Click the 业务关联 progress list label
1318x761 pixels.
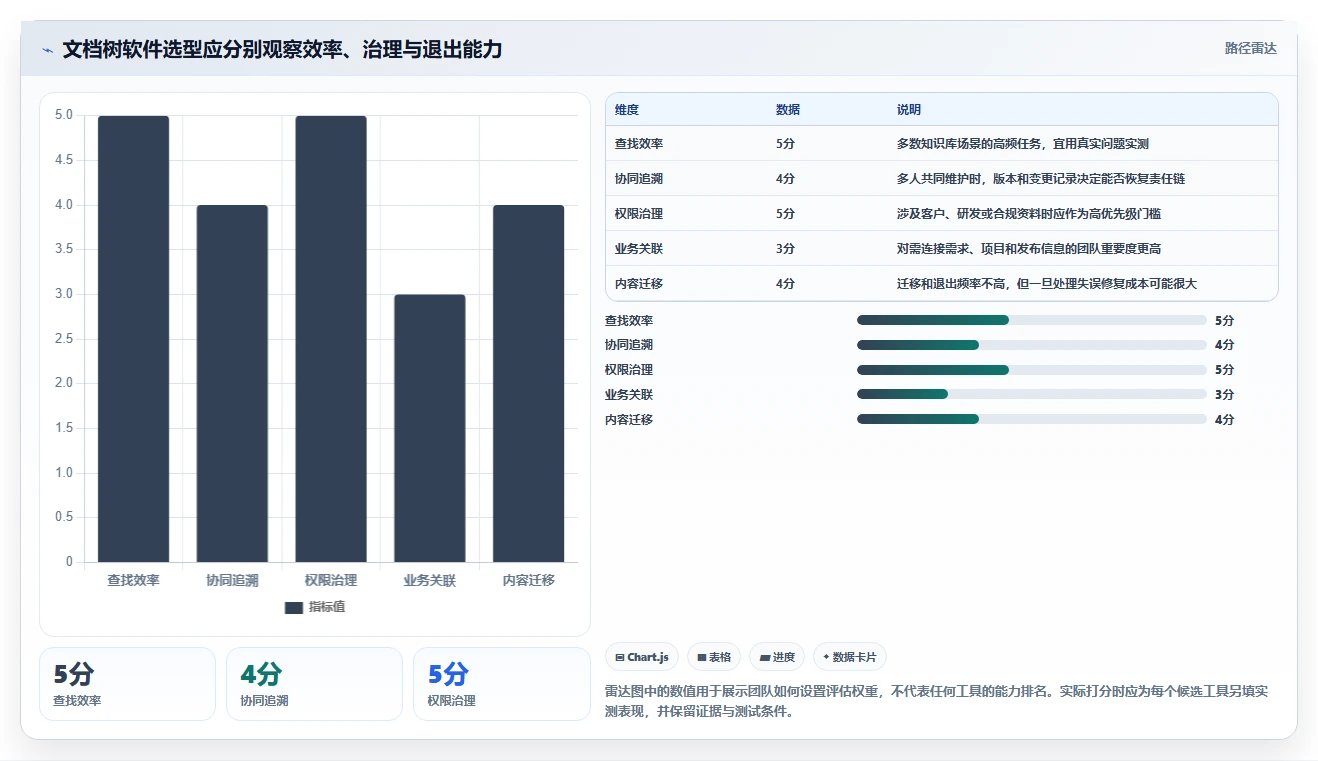pyautogui.click(x=629, y=394)
